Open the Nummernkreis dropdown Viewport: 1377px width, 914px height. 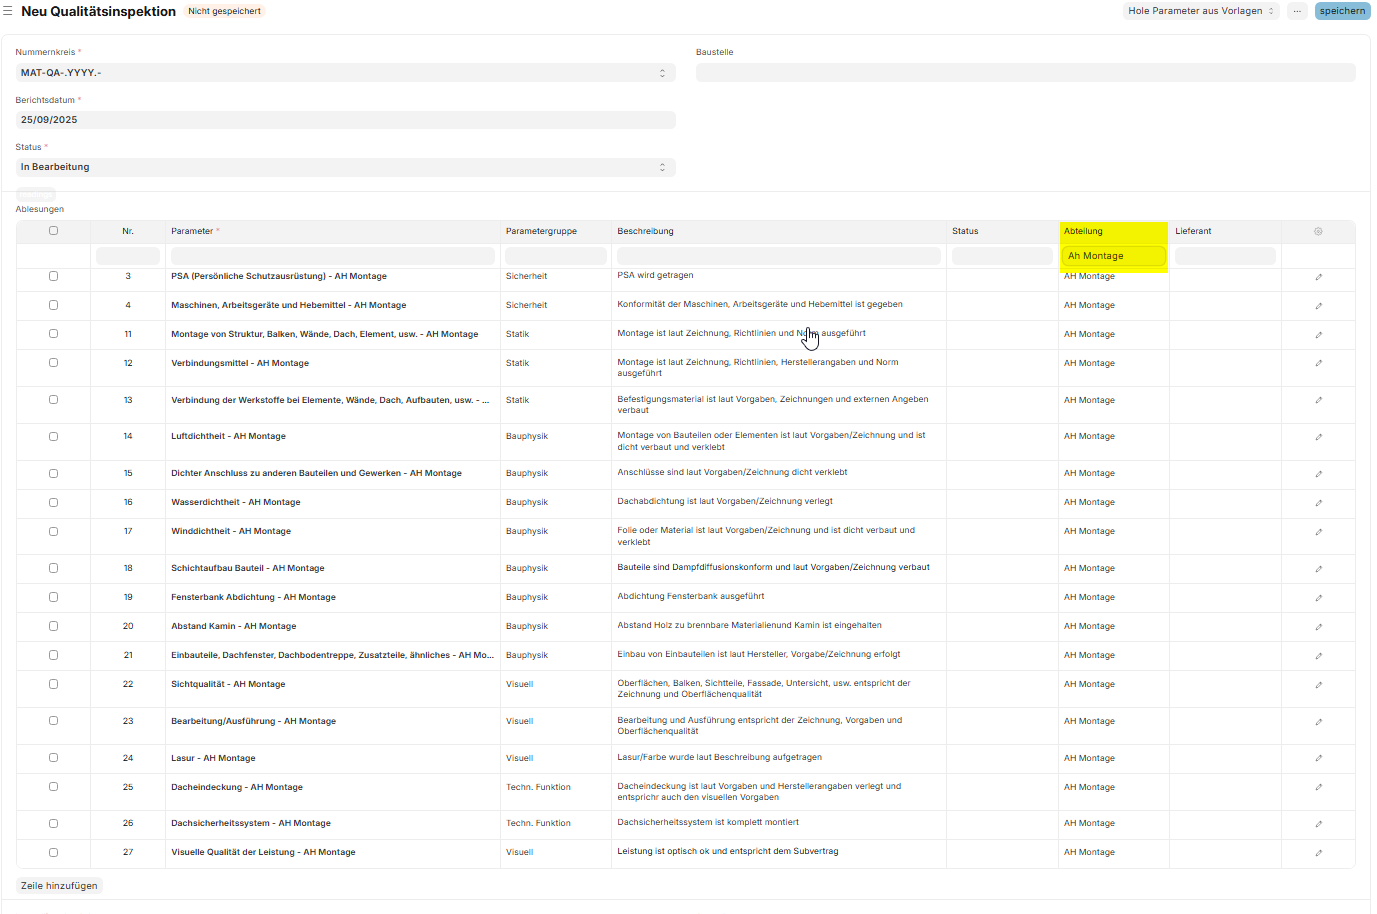(345, 73)
